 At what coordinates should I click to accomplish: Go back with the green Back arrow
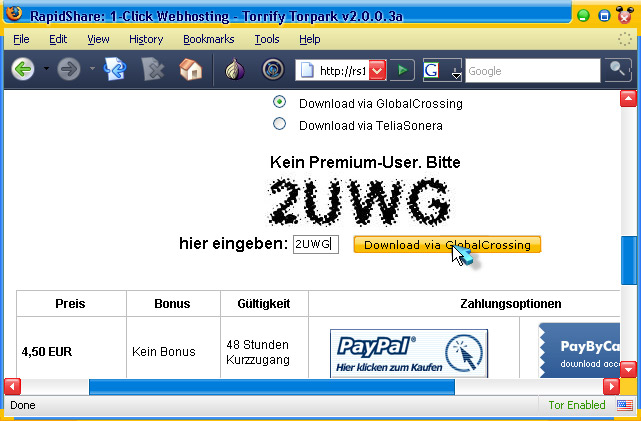23,69
